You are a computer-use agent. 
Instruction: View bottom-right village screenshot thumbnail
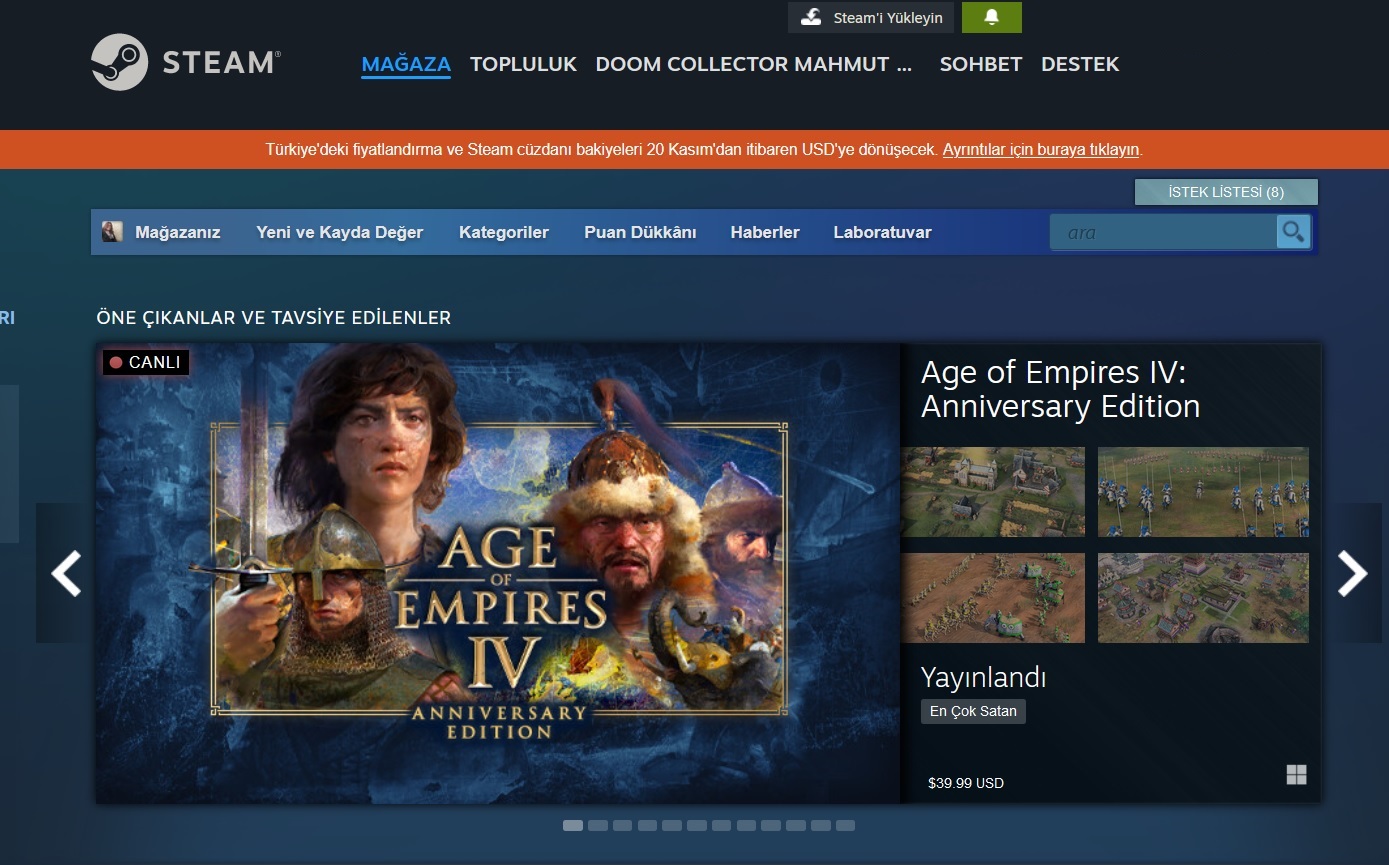click(x=1203, y=598)
